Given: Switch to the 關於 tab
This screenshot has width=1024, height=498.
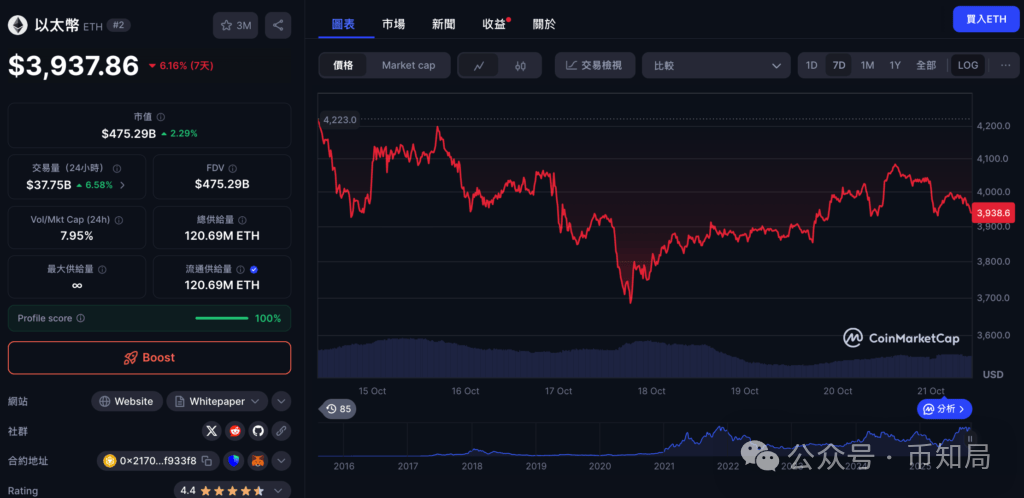Looking at the screenshot, I should (x=544, y=24).
